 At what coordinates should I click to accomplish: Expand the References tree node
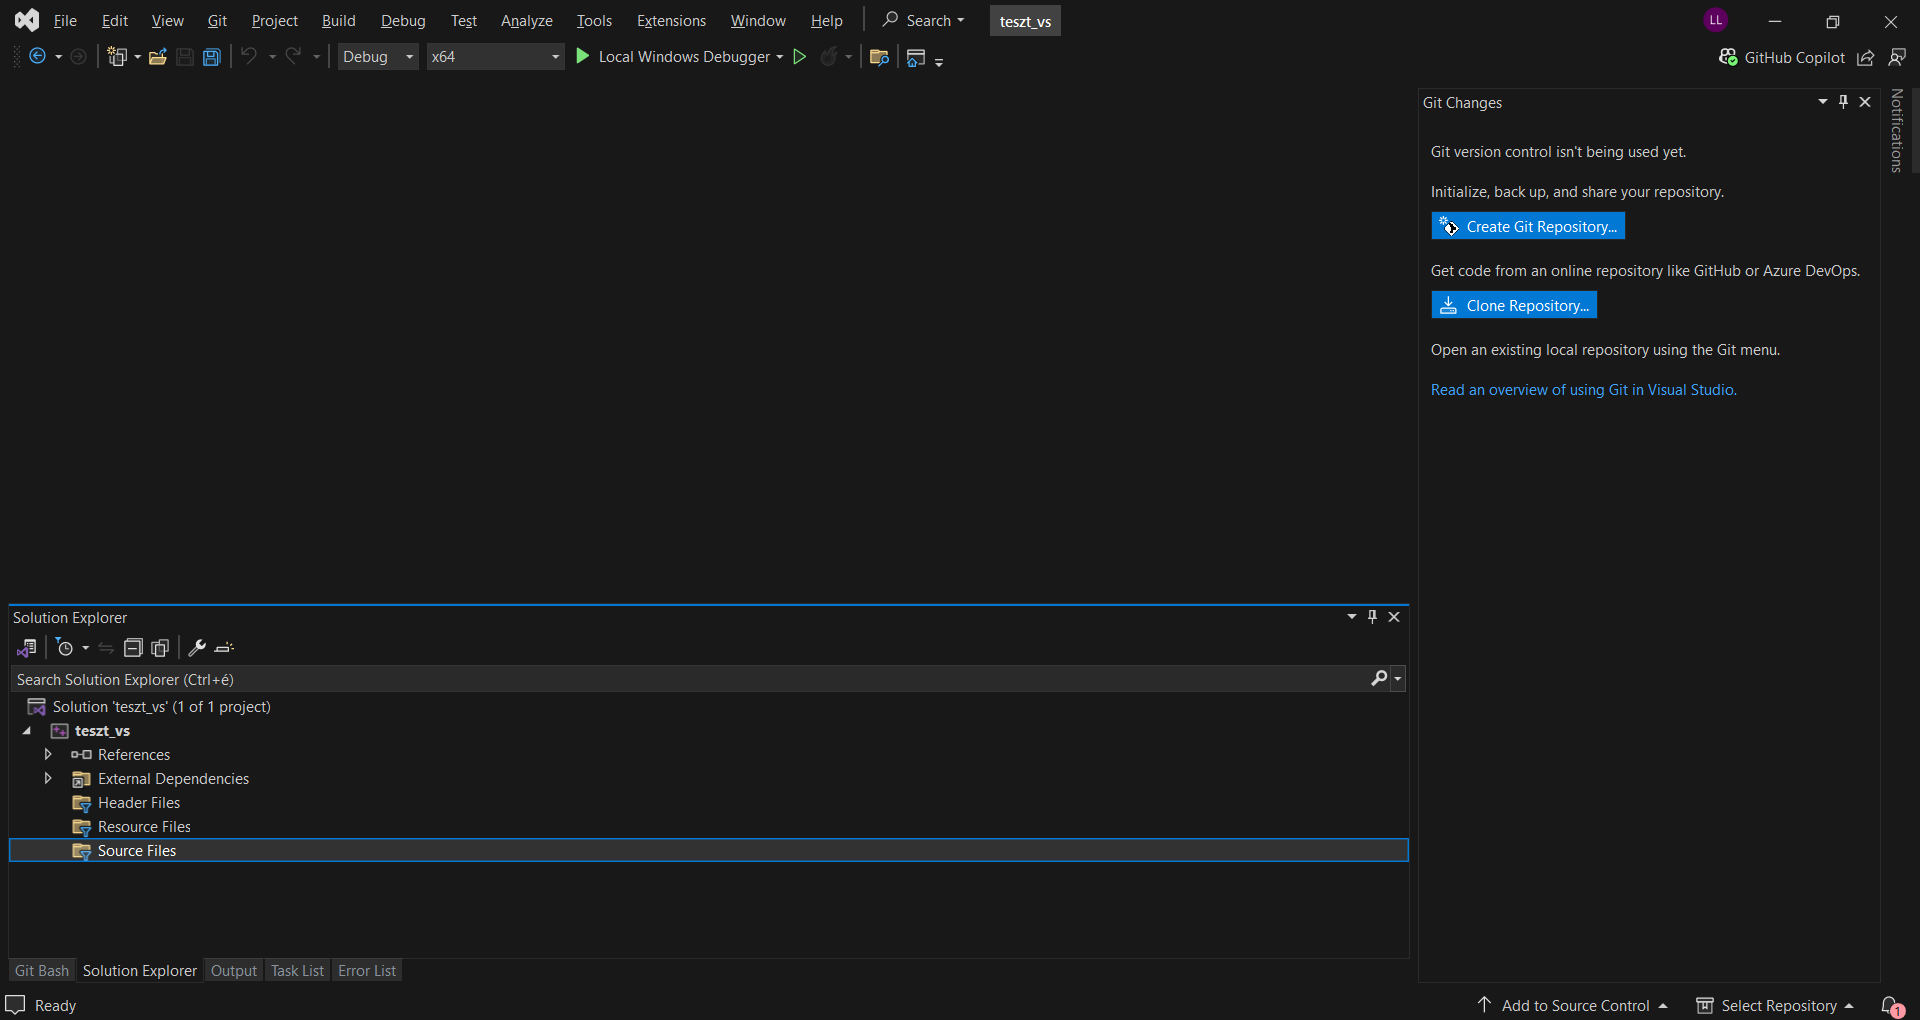click(47, 755)
